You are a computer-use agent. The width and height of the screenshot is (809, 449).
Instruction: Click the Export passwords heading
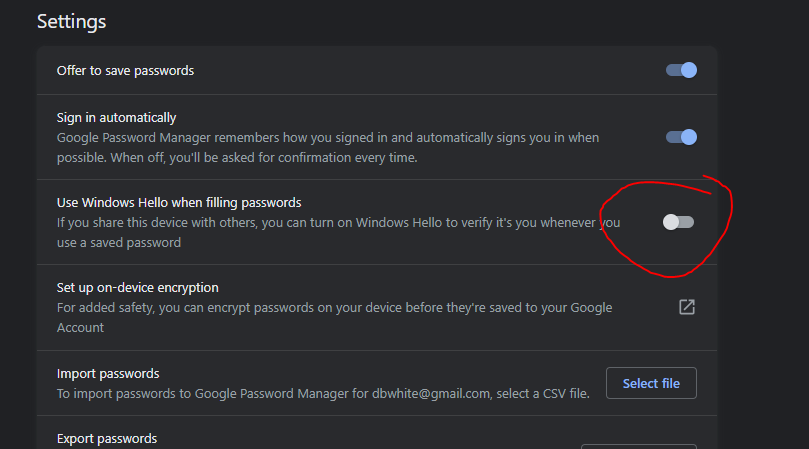(107, 438)
